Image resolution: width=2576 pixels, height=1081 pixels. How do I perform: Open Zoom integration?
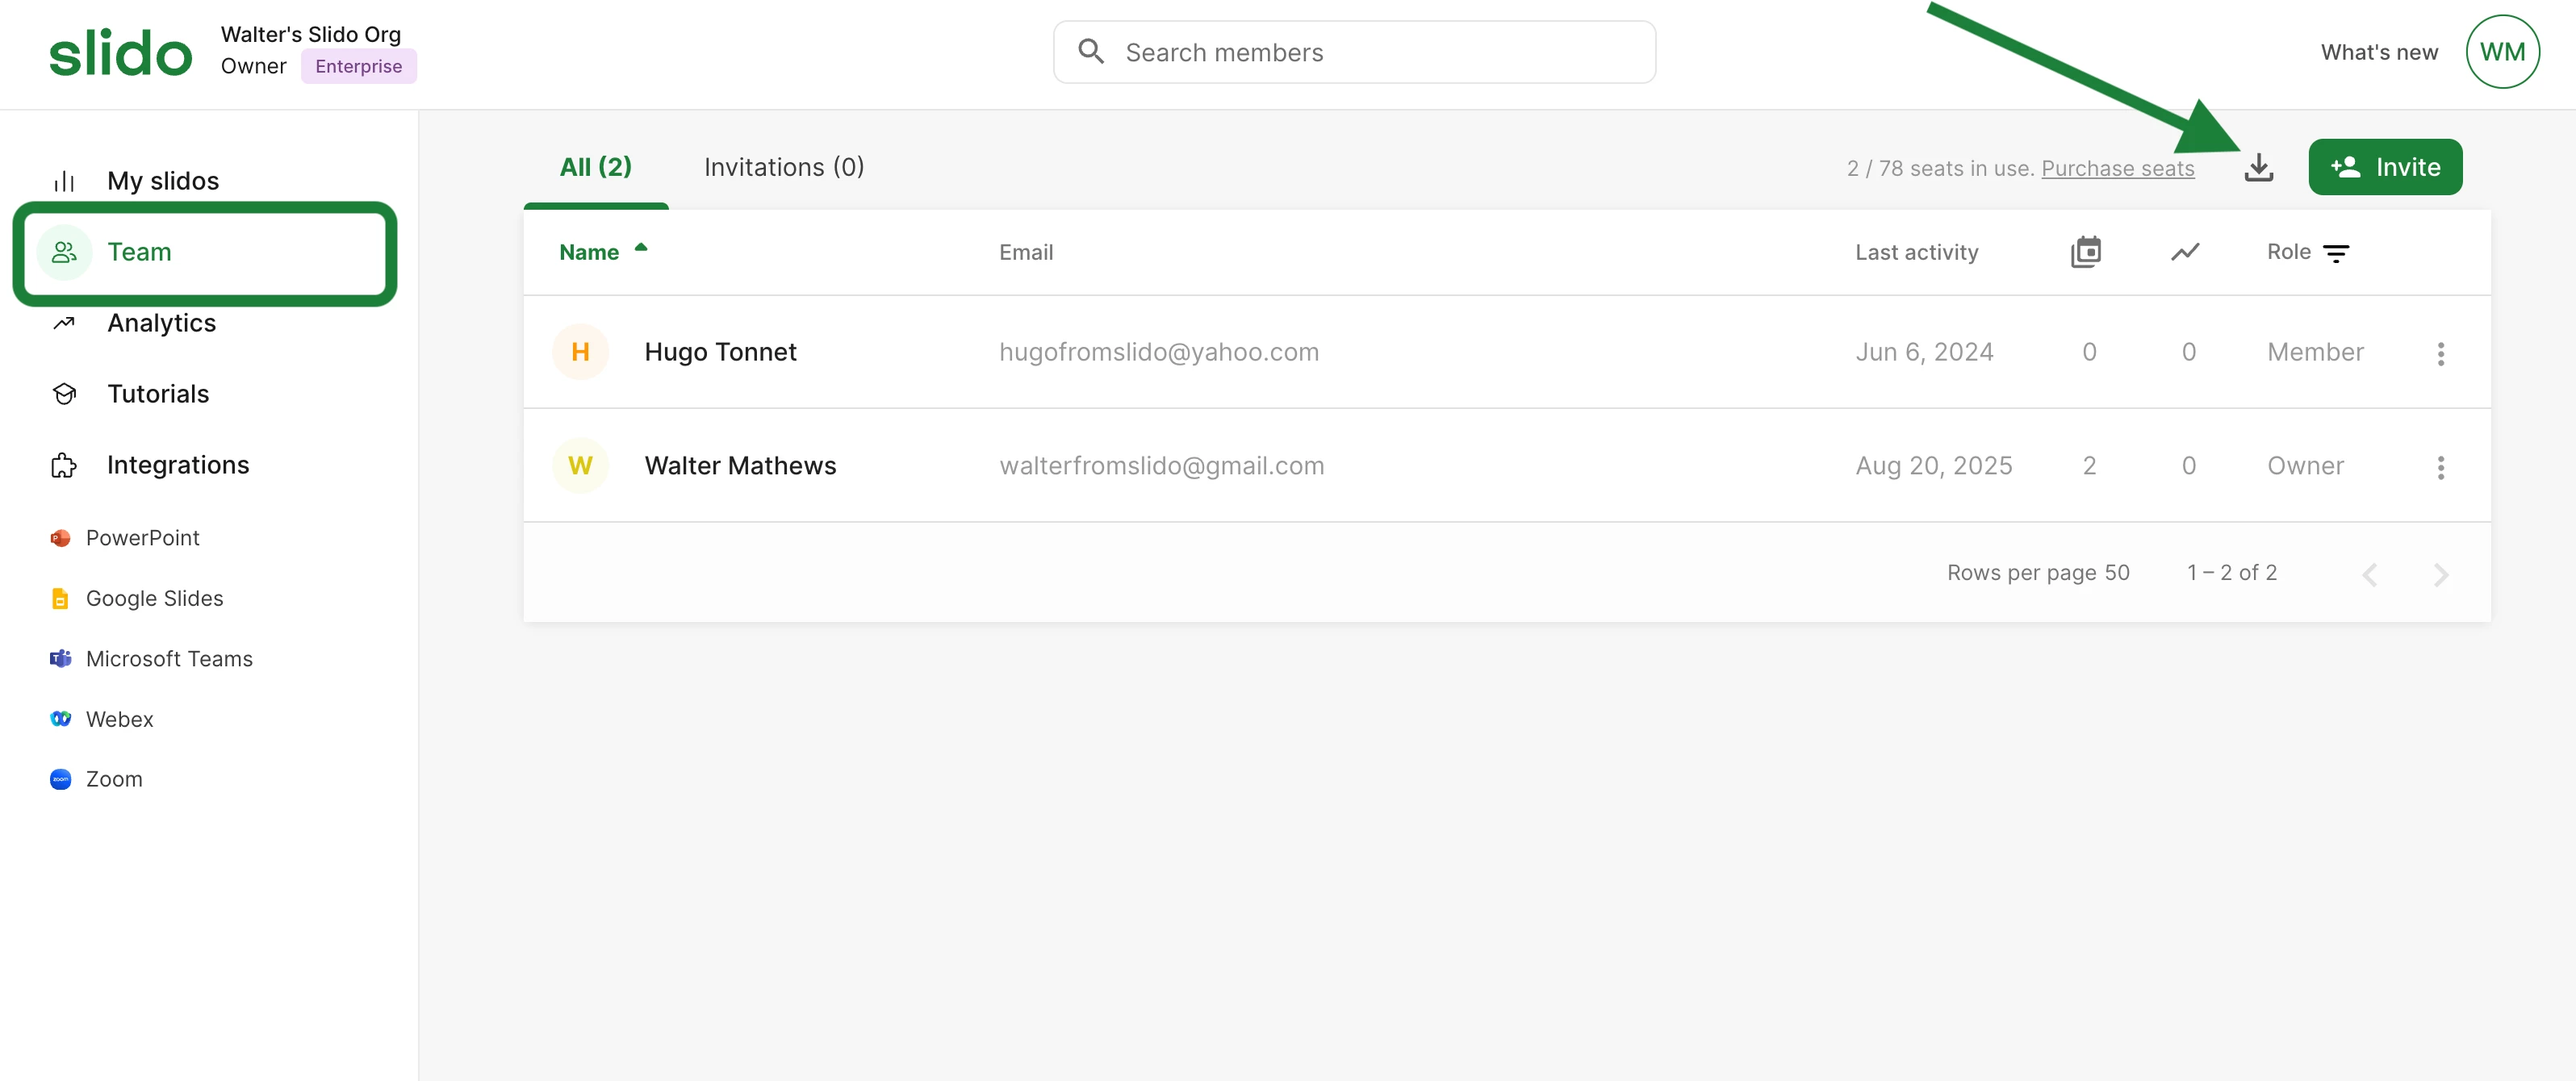(x=114, y=779)
